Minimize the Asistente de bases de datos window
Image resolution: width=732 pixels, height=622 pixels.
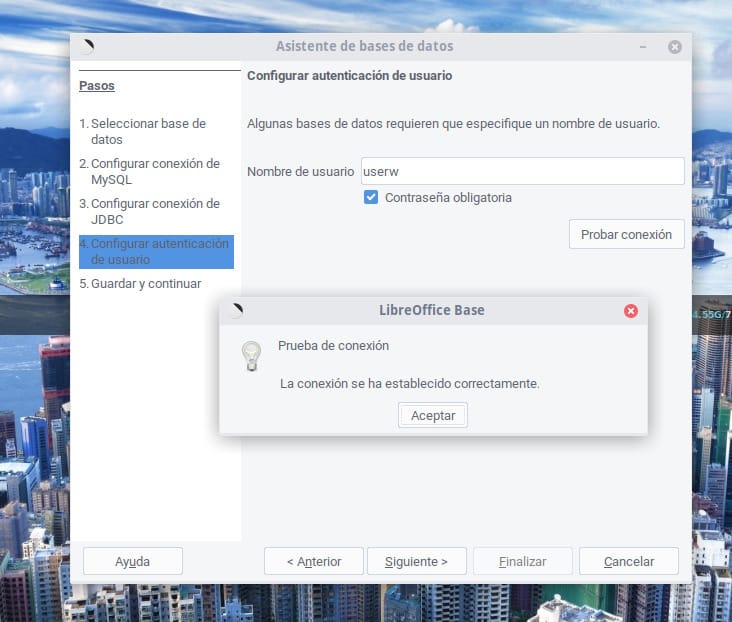point(643,47)
